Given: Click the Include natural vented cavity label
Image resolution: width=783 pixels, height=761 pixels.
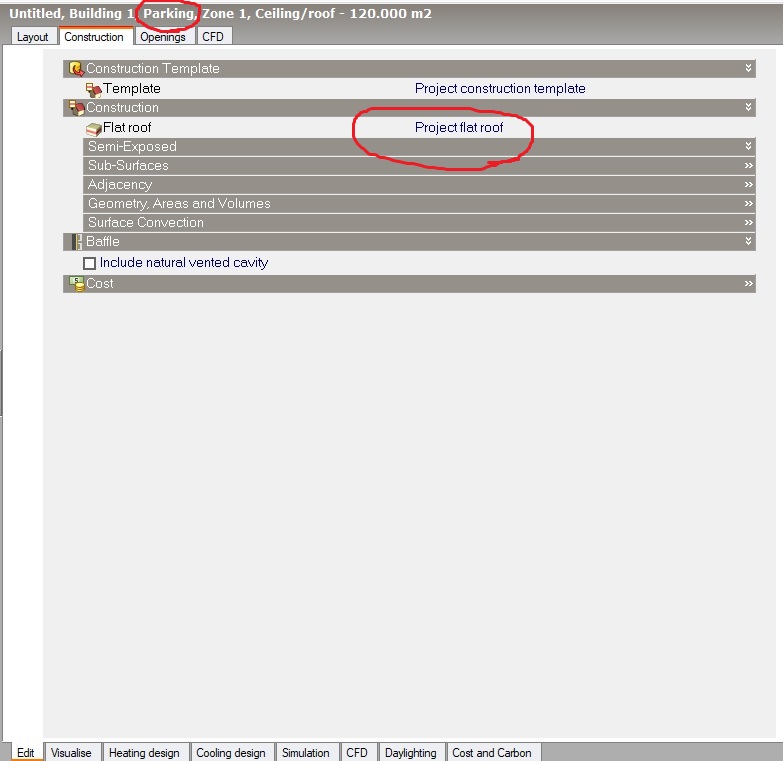Looking at the screenshot, I should (184, 263).
